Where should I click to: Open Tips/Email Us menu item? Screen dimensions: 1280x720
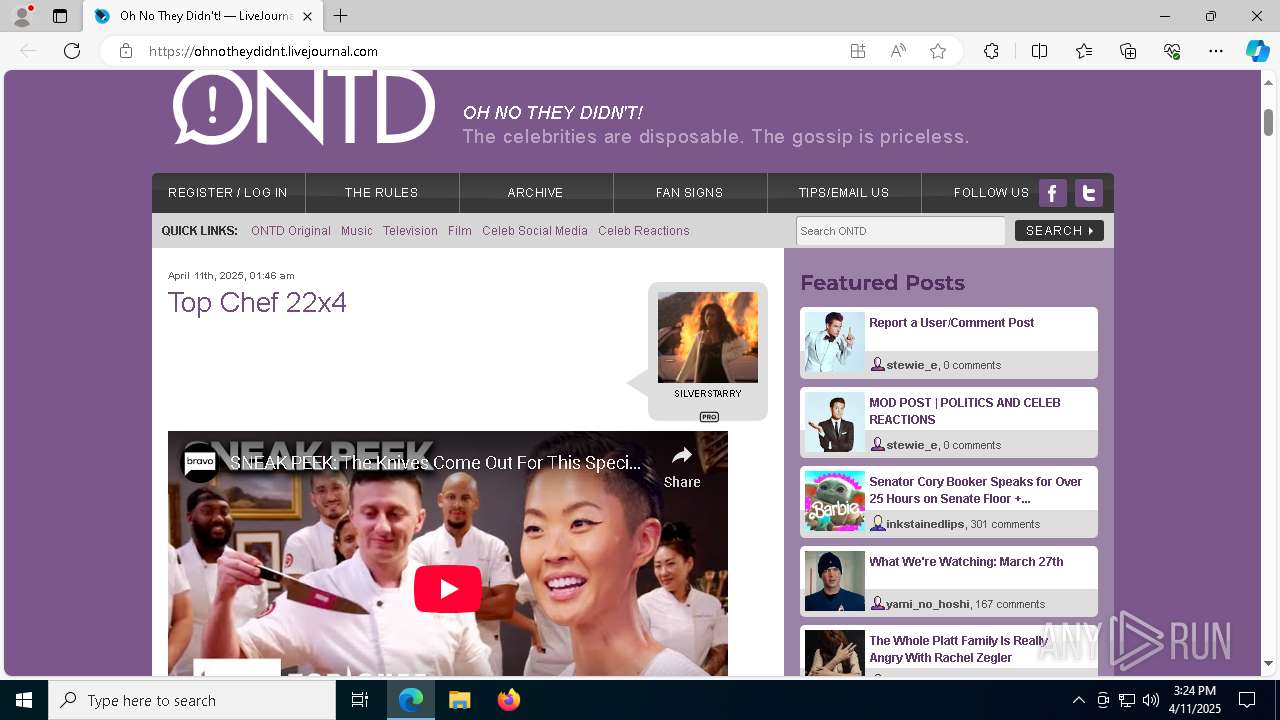coord(844,193)
